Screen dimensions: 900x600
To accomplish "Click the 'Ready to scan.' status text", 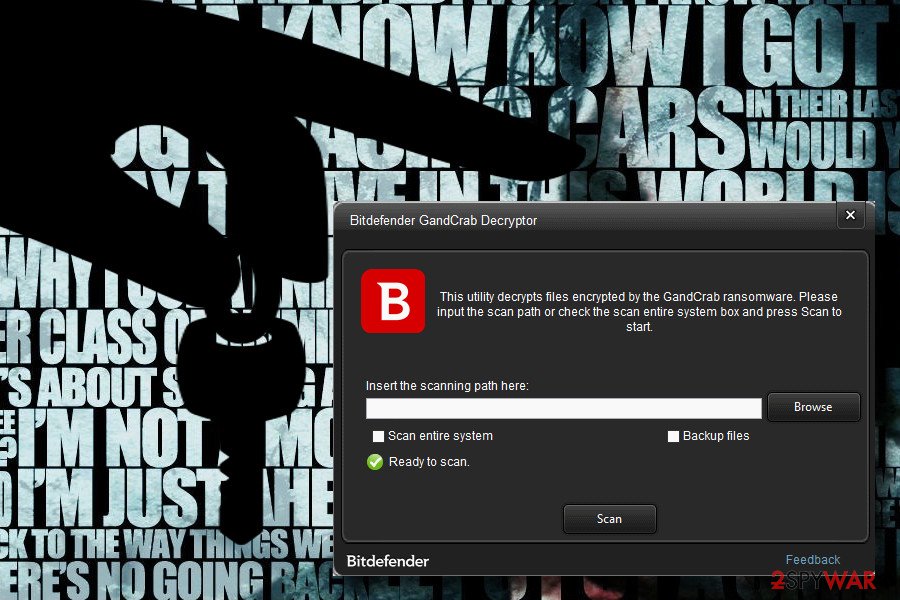I will click(429, 462).
